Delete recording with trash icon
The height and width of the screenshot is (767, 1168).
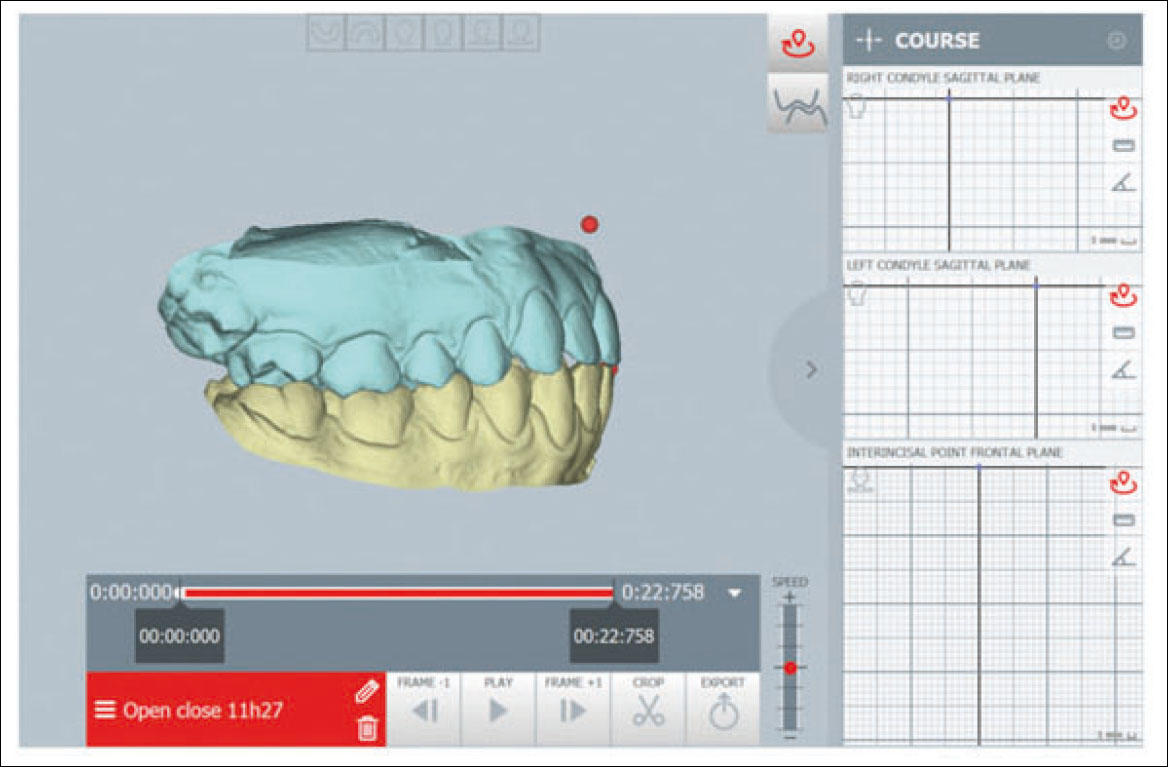coord(367,728)
